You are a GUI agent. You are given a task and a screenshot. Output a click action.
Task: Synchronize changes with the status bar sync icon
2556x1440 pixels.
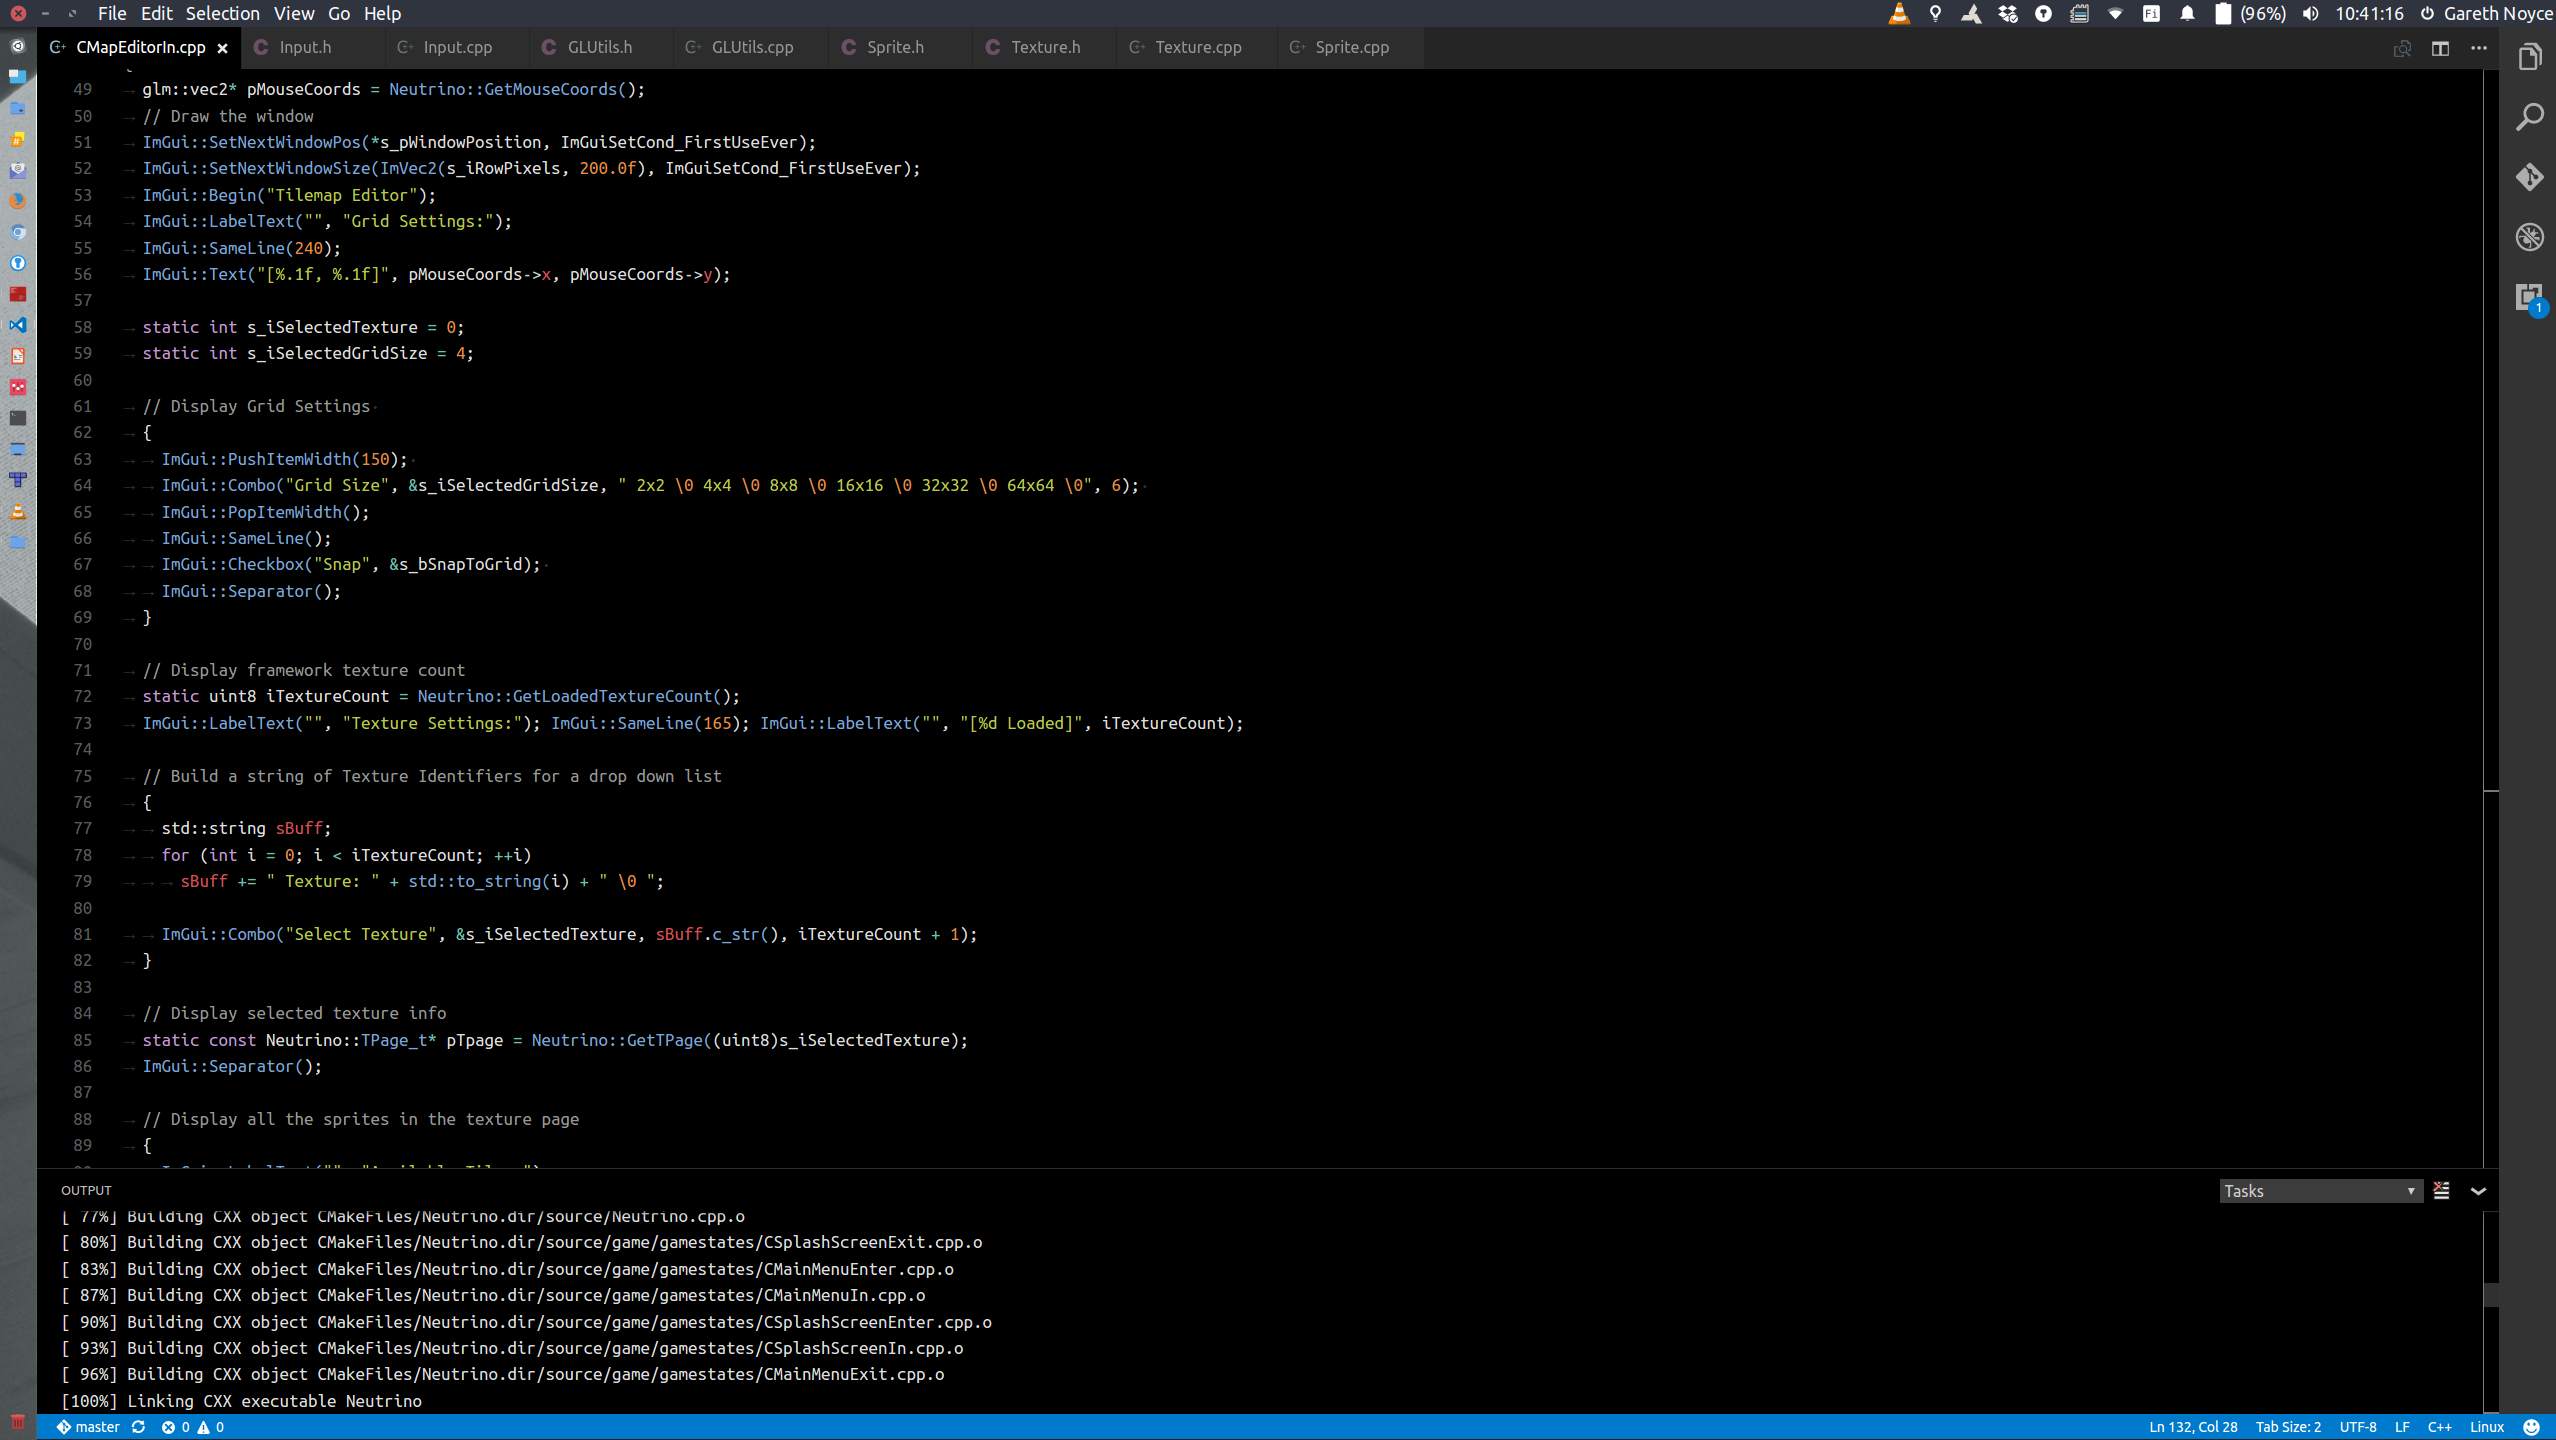click(139, 1427)
